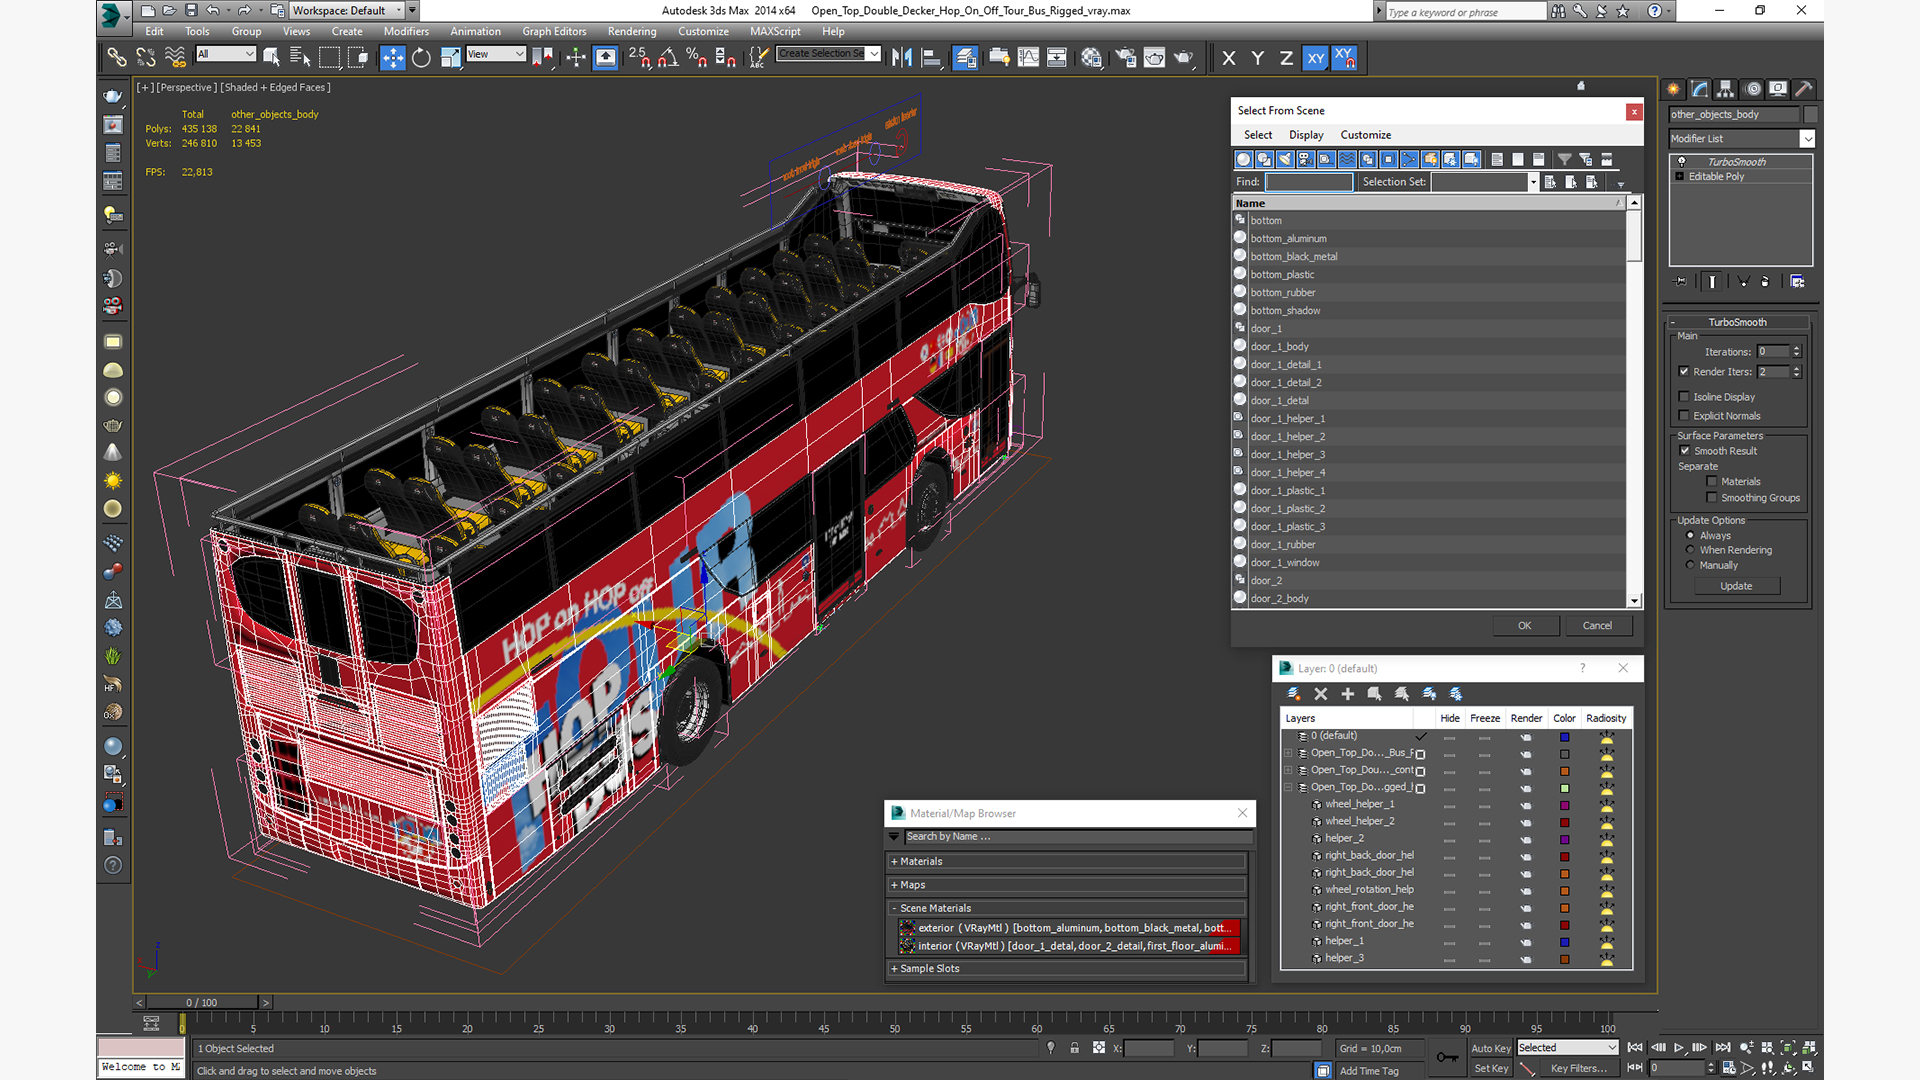Enable Explicit Normals checkbox
Screen dimensions: 1920x1080
(x=1684, y=416)
